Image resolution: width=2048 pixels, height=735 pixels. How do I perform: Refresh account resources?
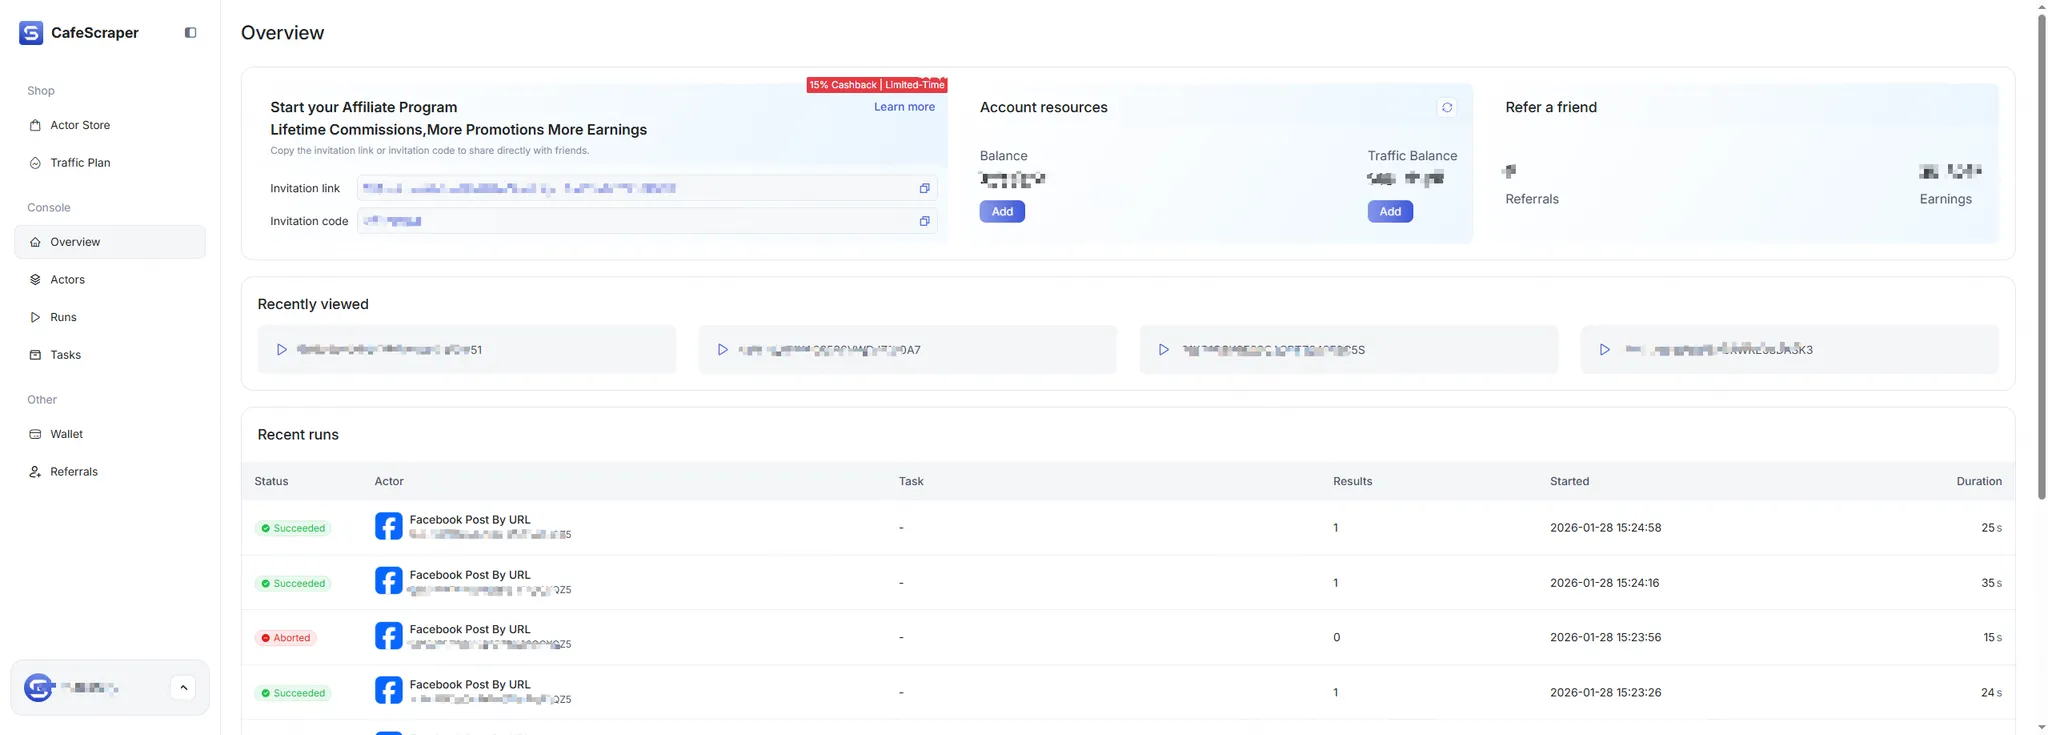pos(1446,107)
